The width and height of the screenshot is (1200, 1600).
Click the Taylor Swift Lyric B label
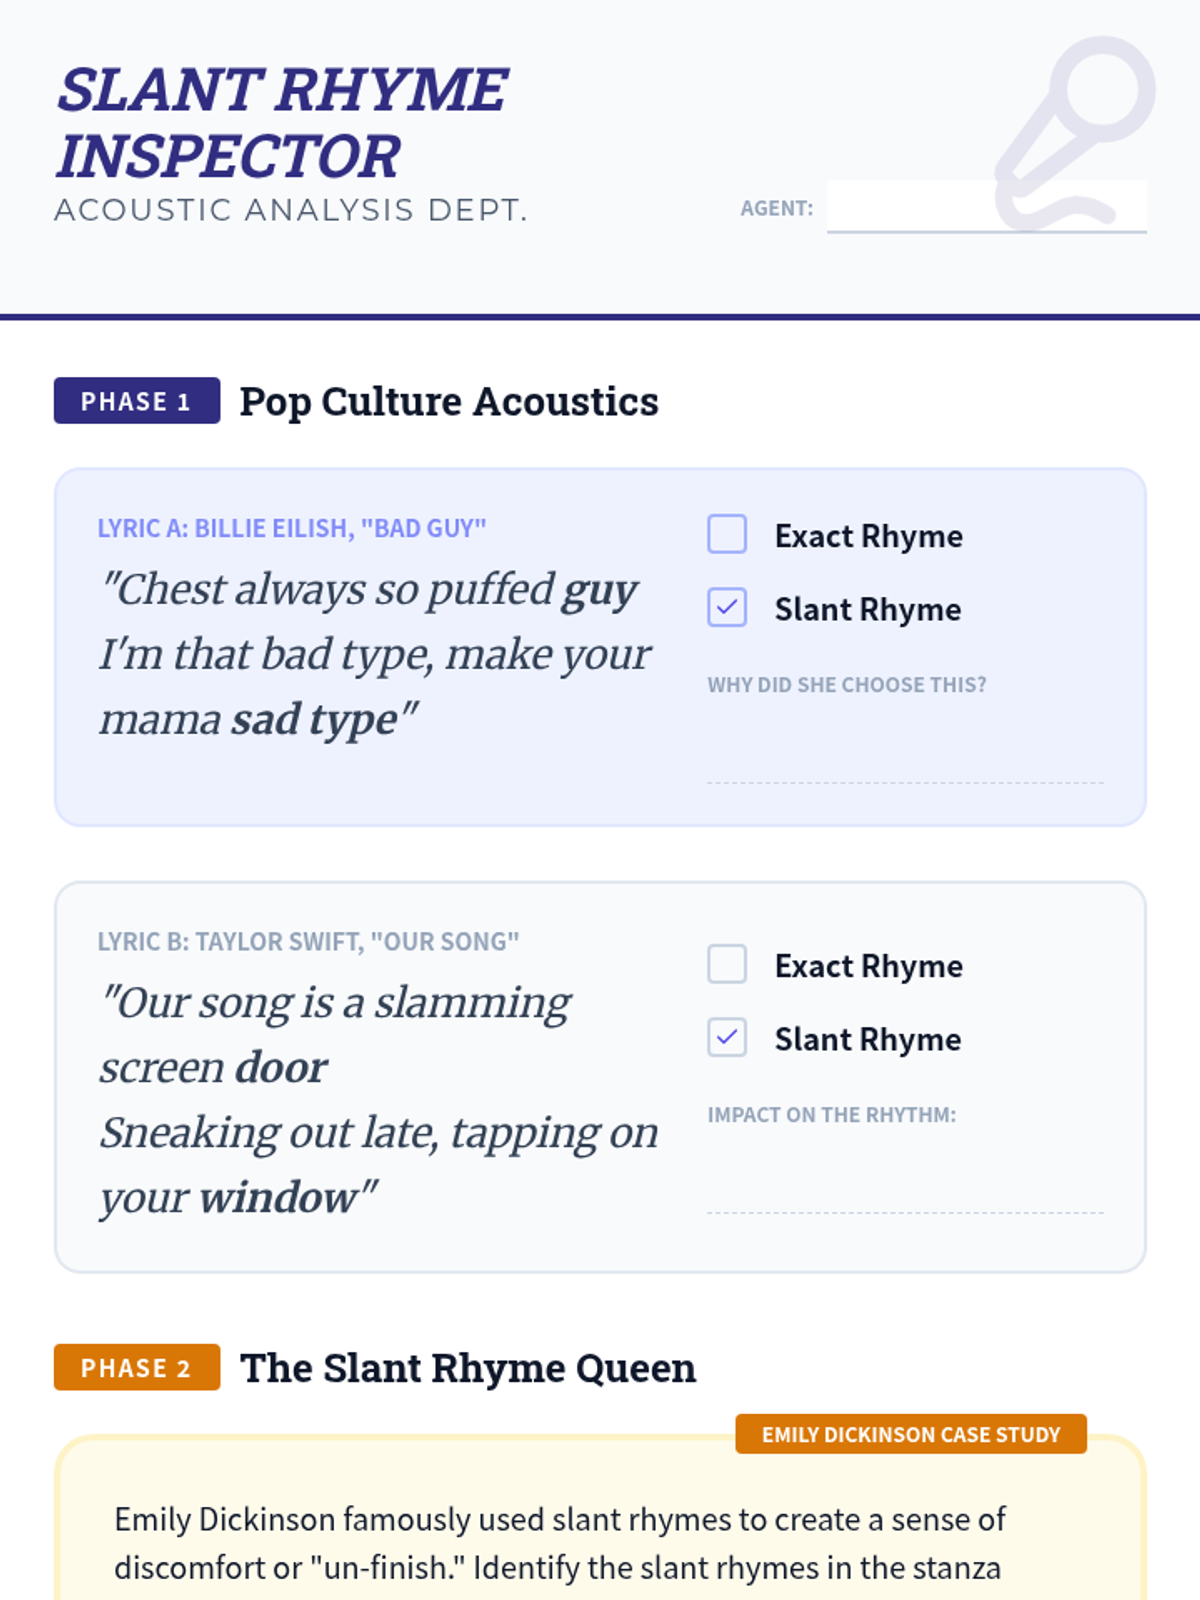pyautogui.click(x=308, y=941)
